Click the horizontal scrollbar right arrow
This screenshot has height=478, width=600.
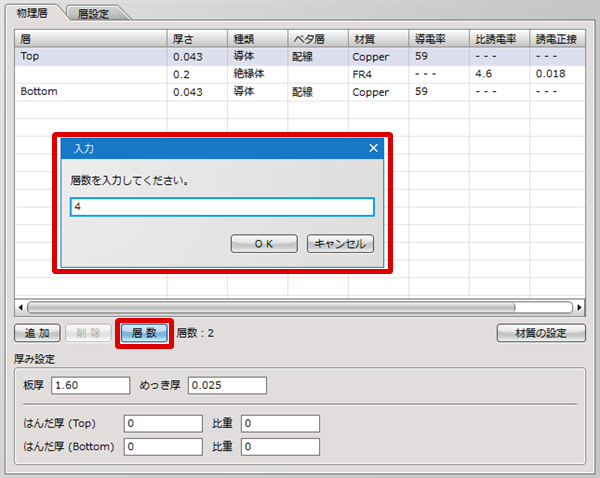(579, 307)
